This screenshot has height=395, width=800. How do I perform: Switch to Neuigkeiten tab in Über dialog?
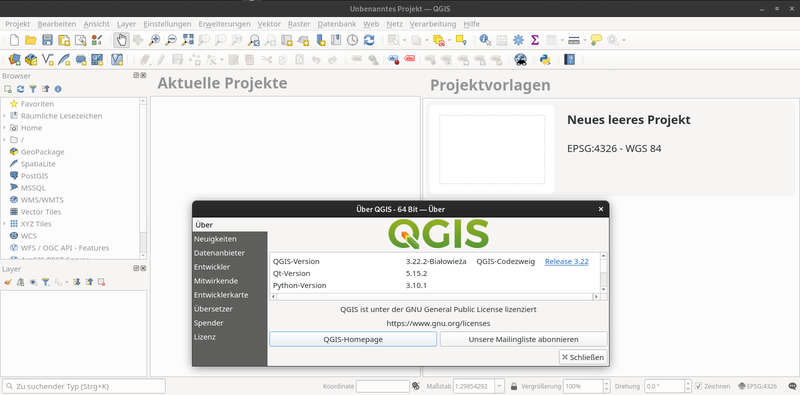tap(230, 239)
